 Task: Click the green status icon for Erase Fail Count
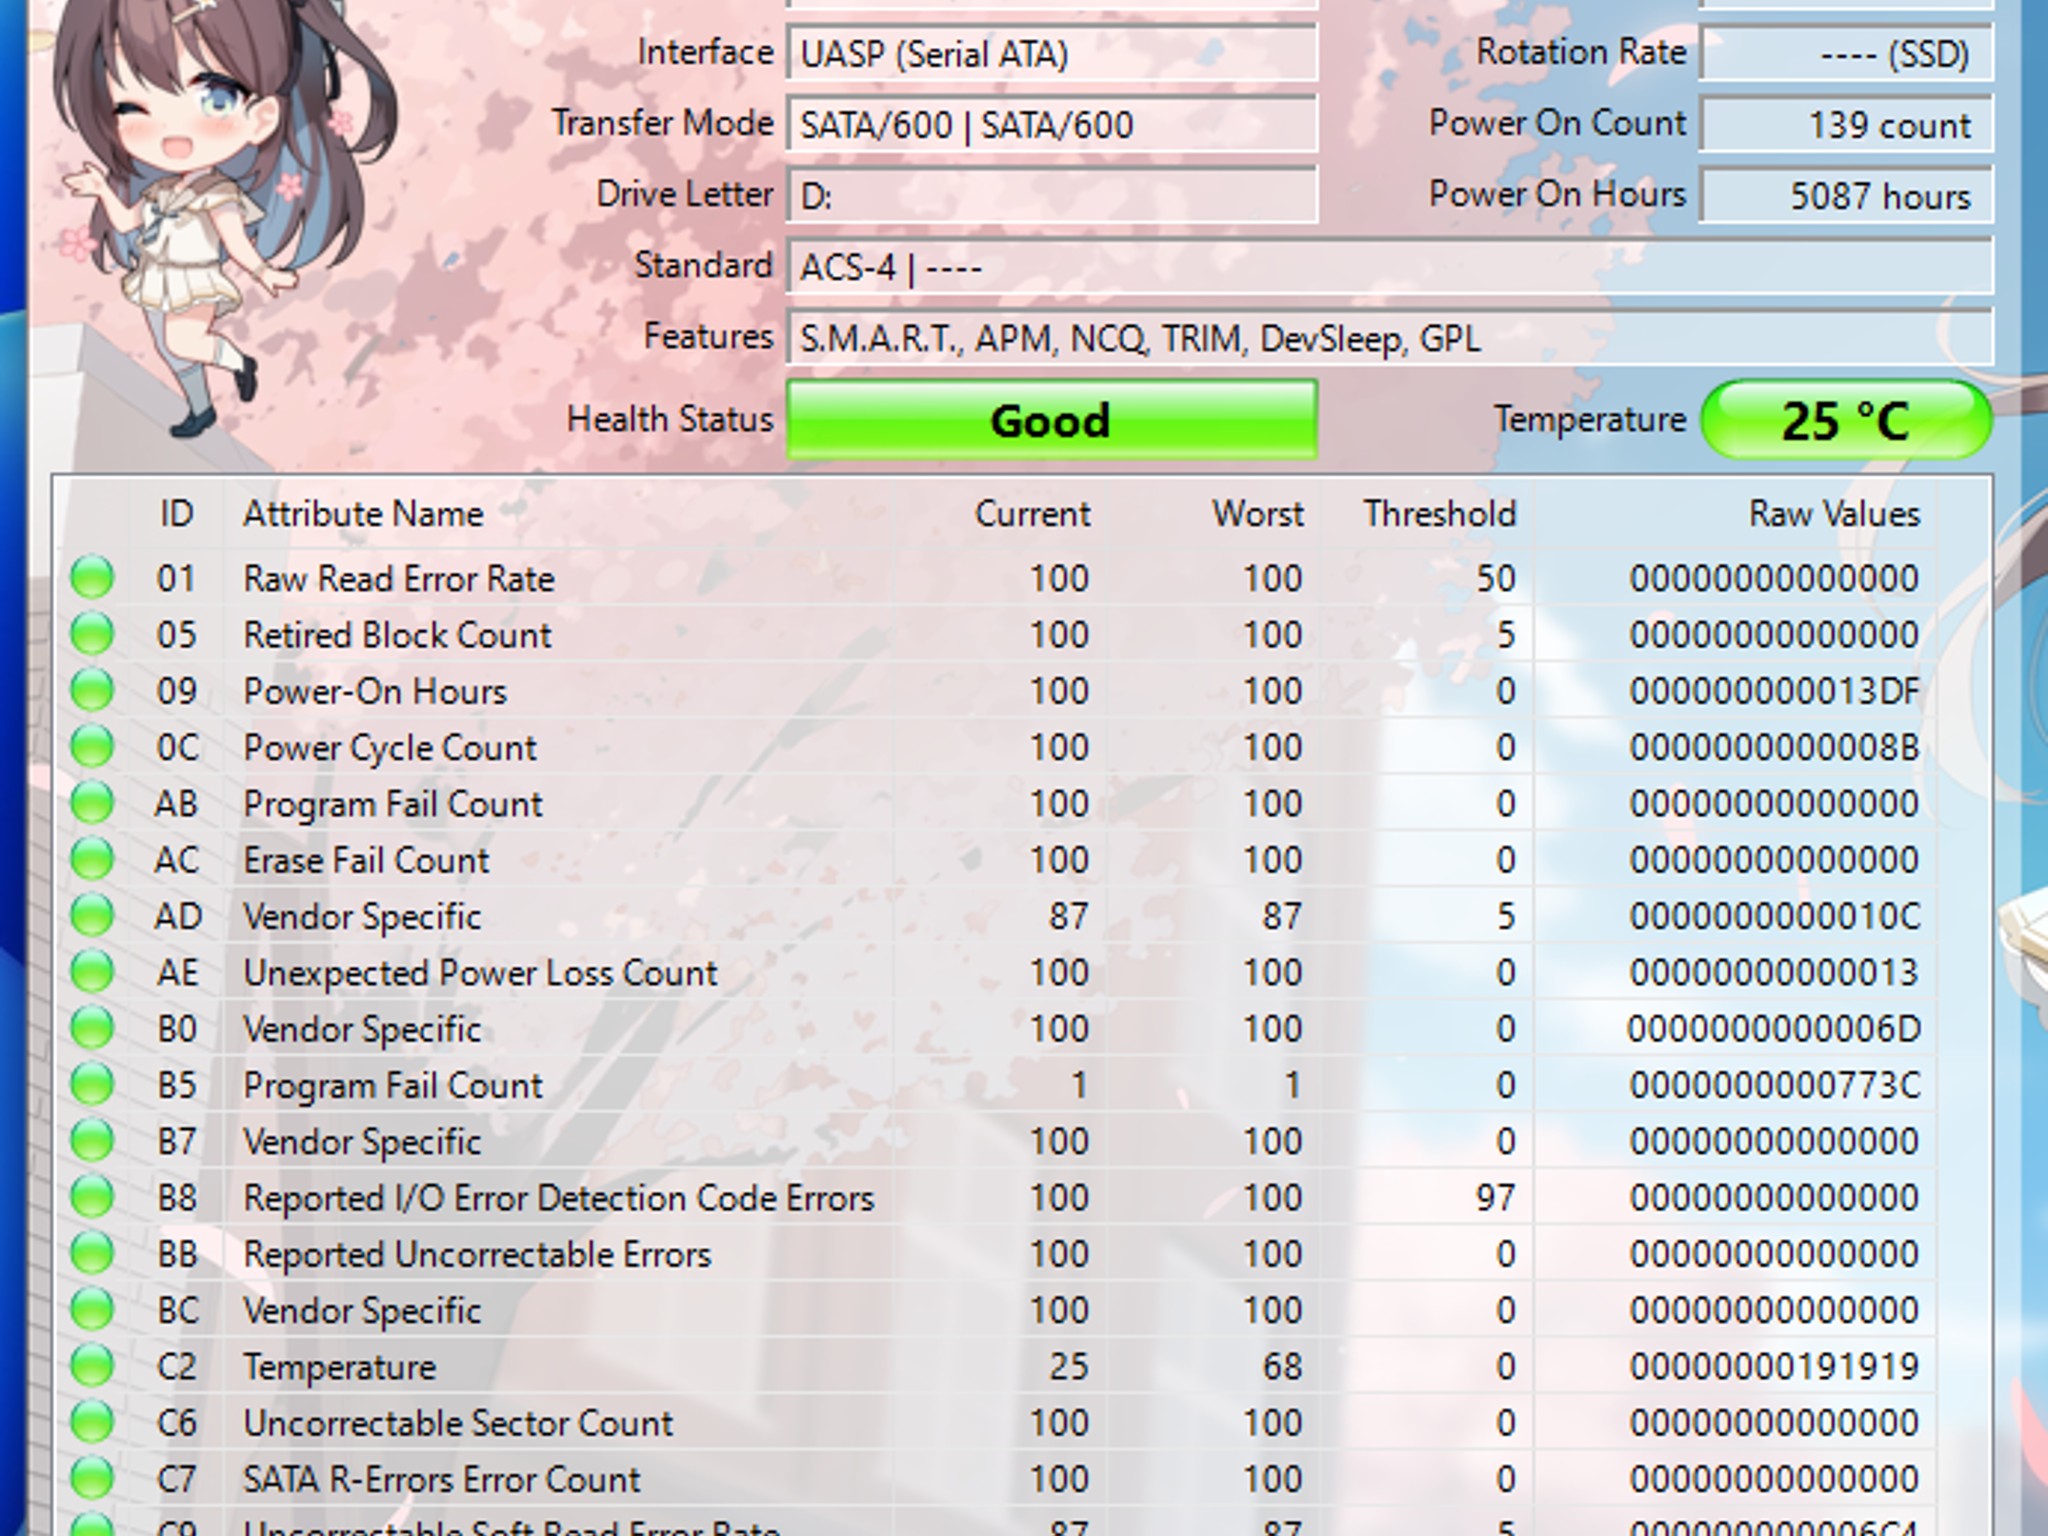pyautogui.click(x=92, y=860)
